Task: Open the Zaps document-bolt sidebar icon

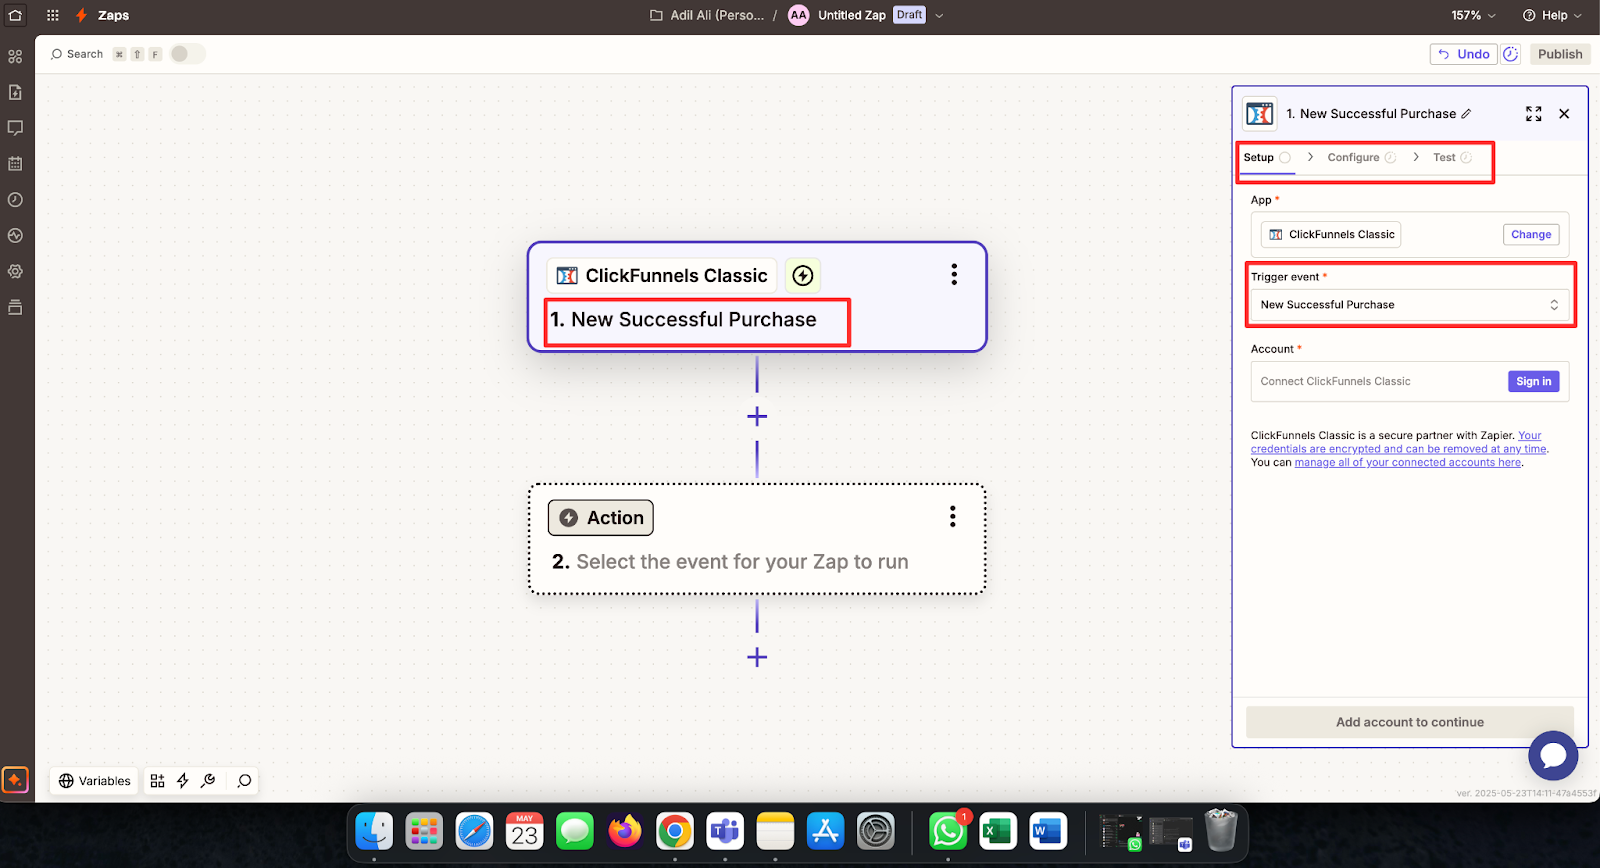Action: [15, 92]
